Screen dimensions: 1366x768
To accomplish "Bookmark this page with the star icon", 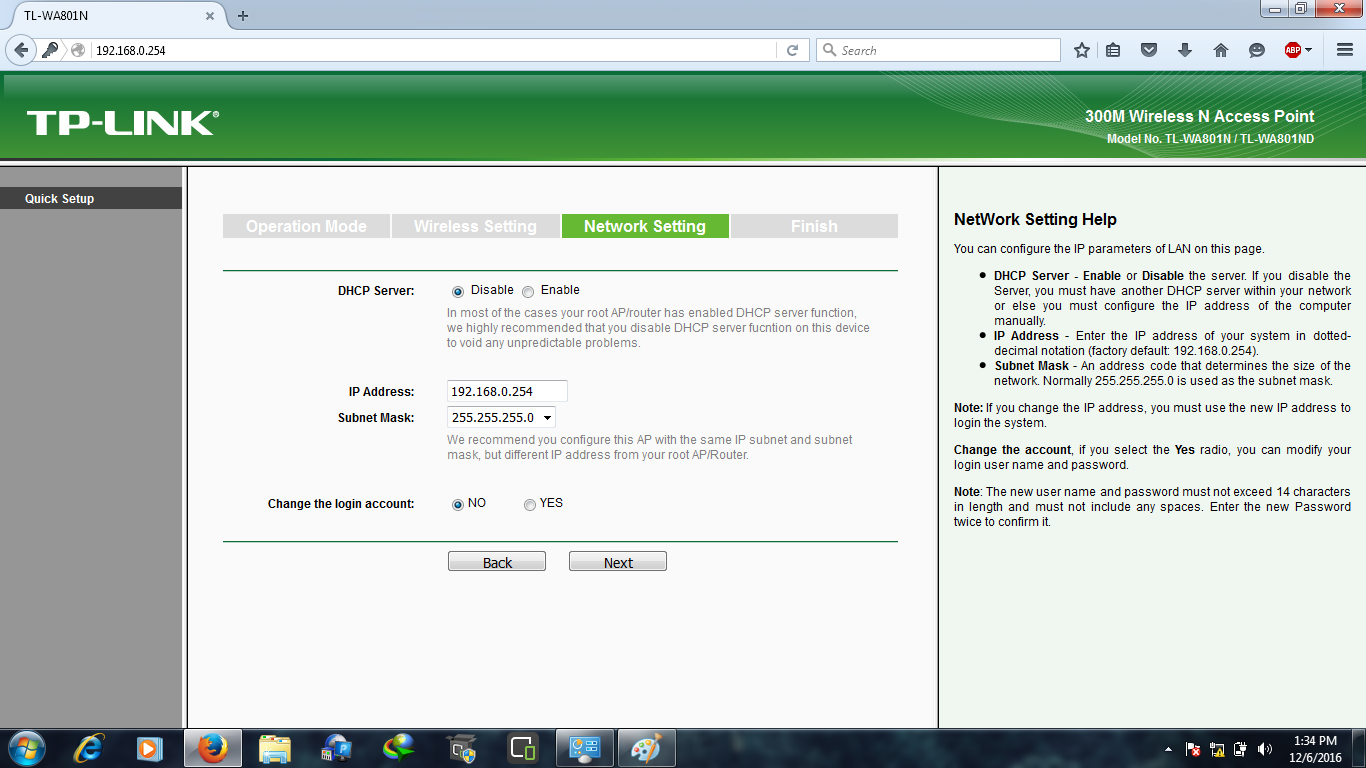I will [1081, 49].
